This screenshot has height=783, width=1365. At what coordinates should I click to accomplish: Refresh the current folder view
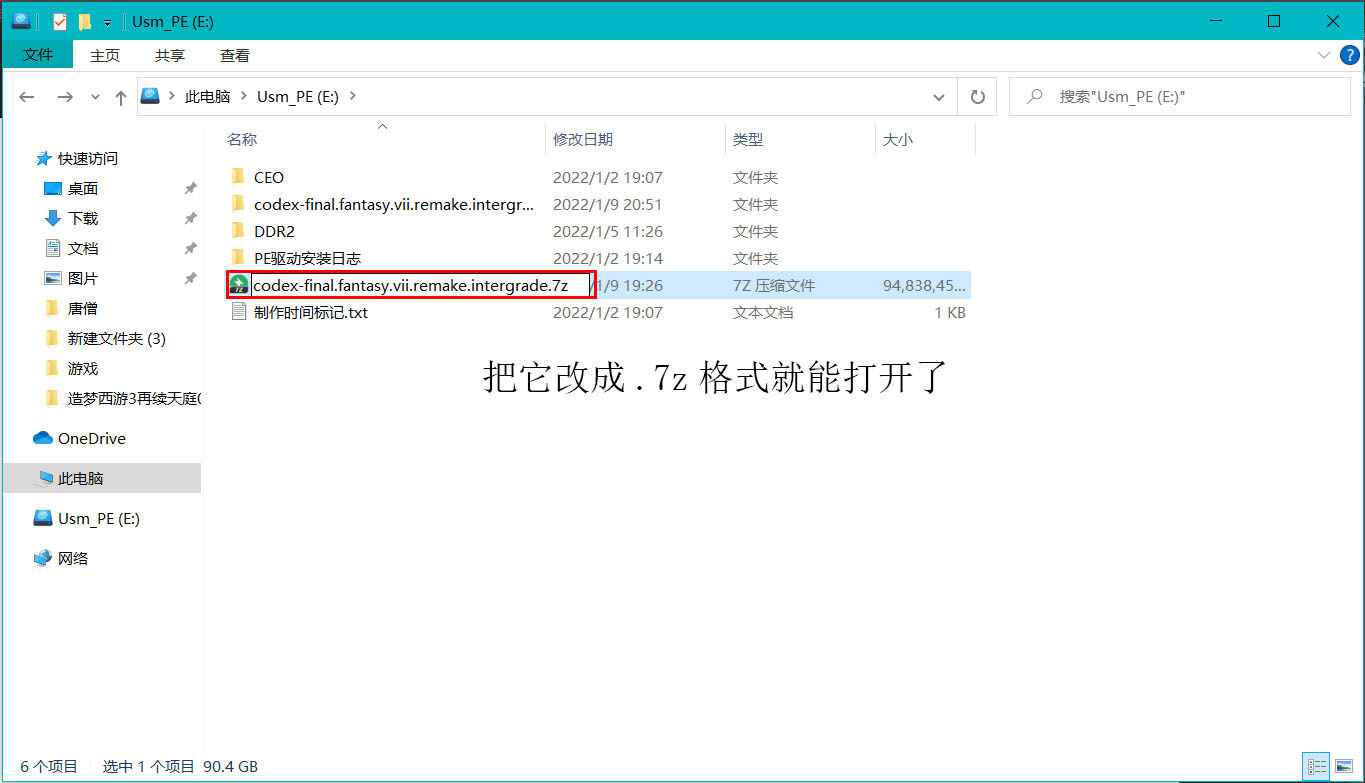pos(977,97)
